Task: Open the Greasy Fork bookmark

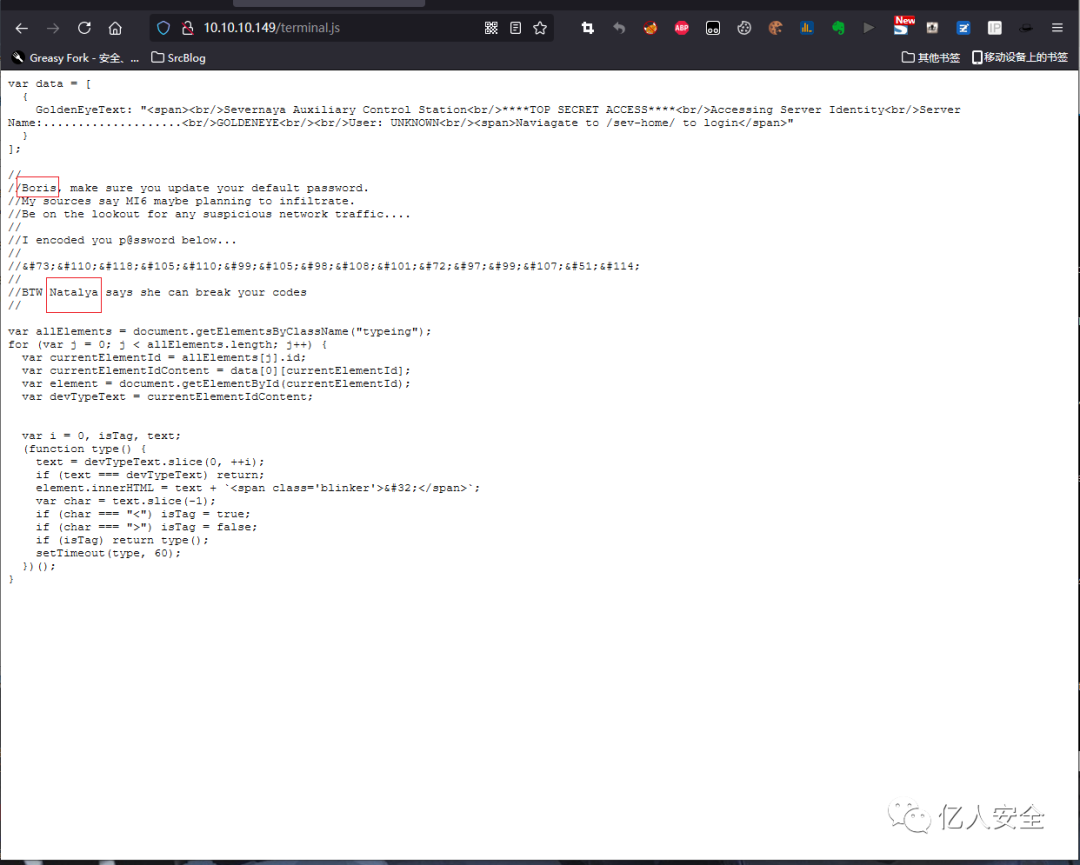Action: click(75, 58)
